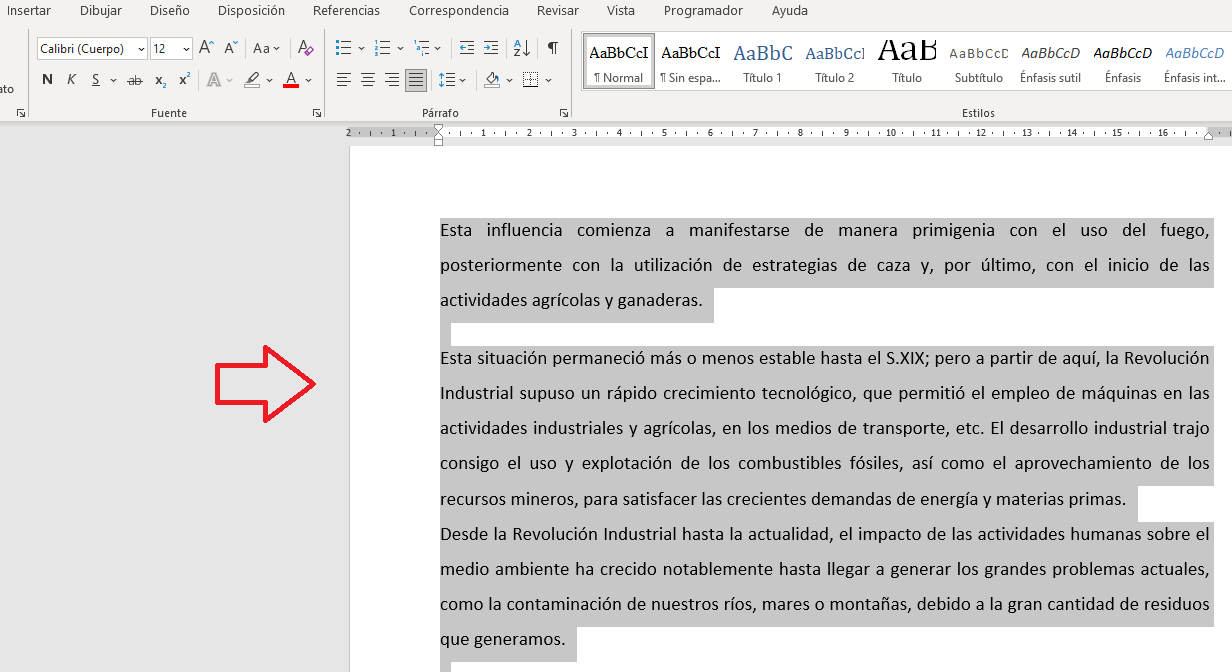Click the sort A-Z icon
1232x672 pixels.
(521, 48)
